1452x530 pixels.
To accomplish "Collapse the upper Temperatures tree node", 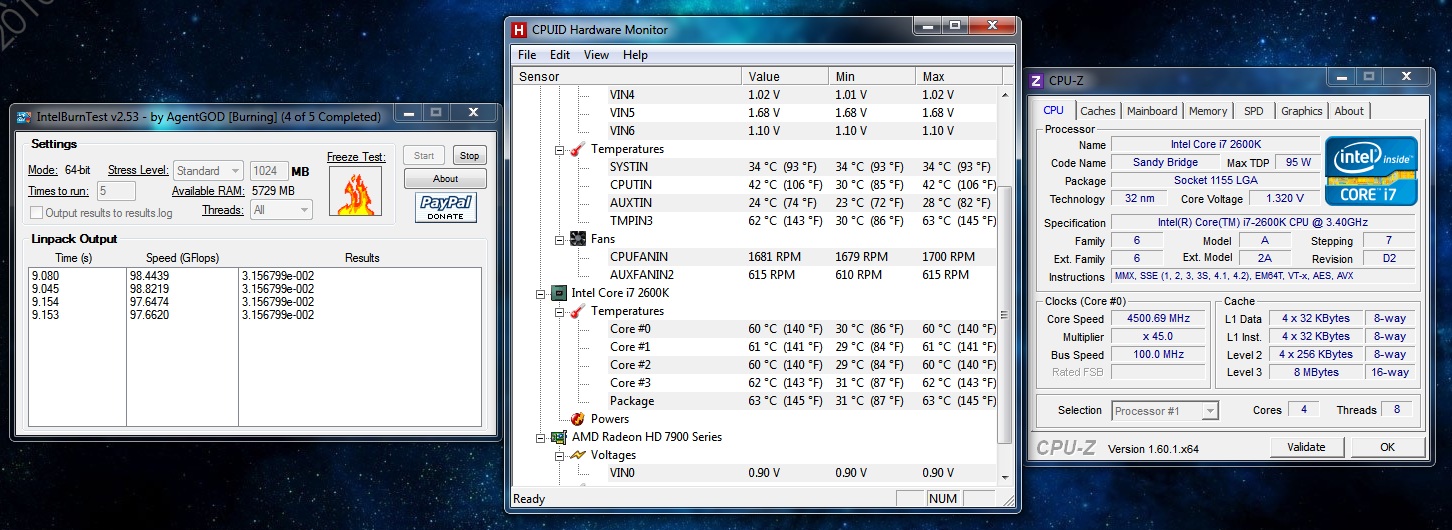I will (559, 149).
